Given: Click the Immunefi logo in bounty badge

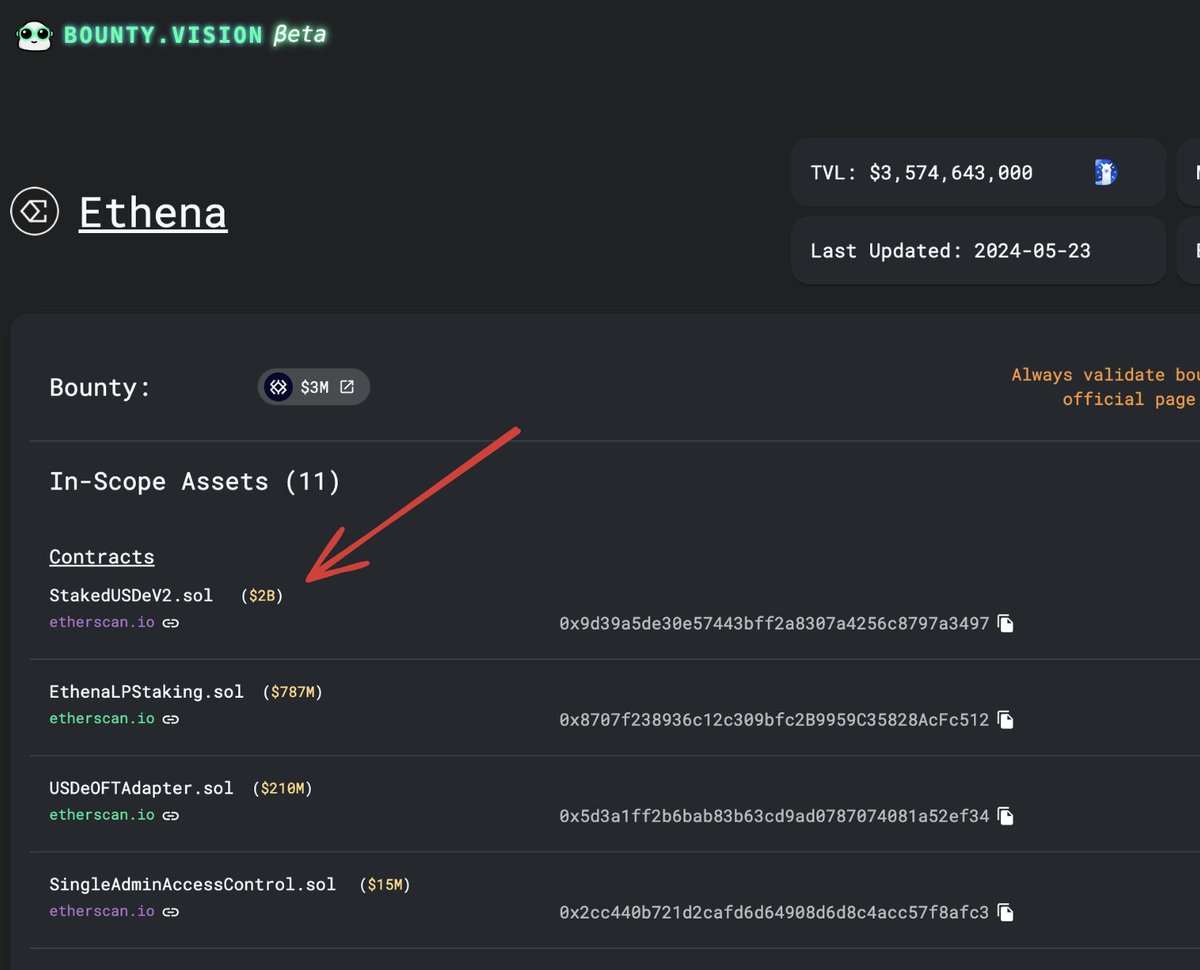Looking at the screenshot, I should pyautogui.click(x=279, y=387).
